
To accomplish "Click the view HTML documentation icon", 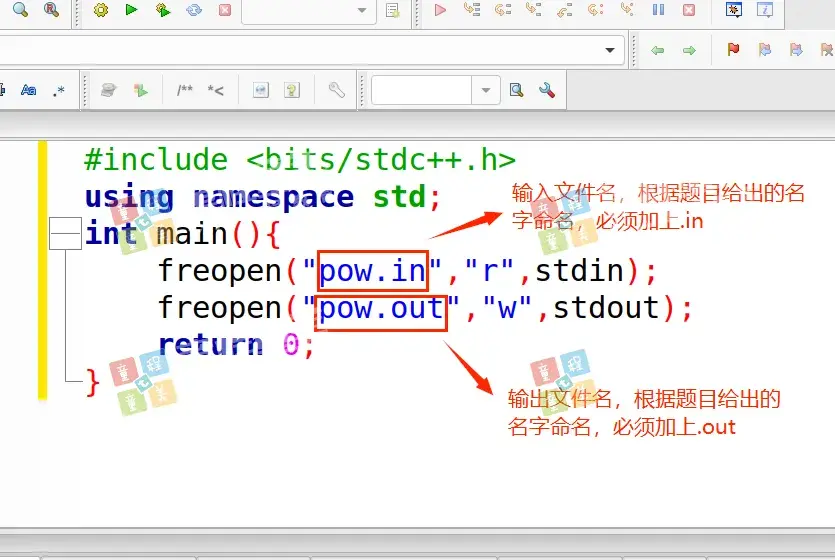I will coord(260,90).
